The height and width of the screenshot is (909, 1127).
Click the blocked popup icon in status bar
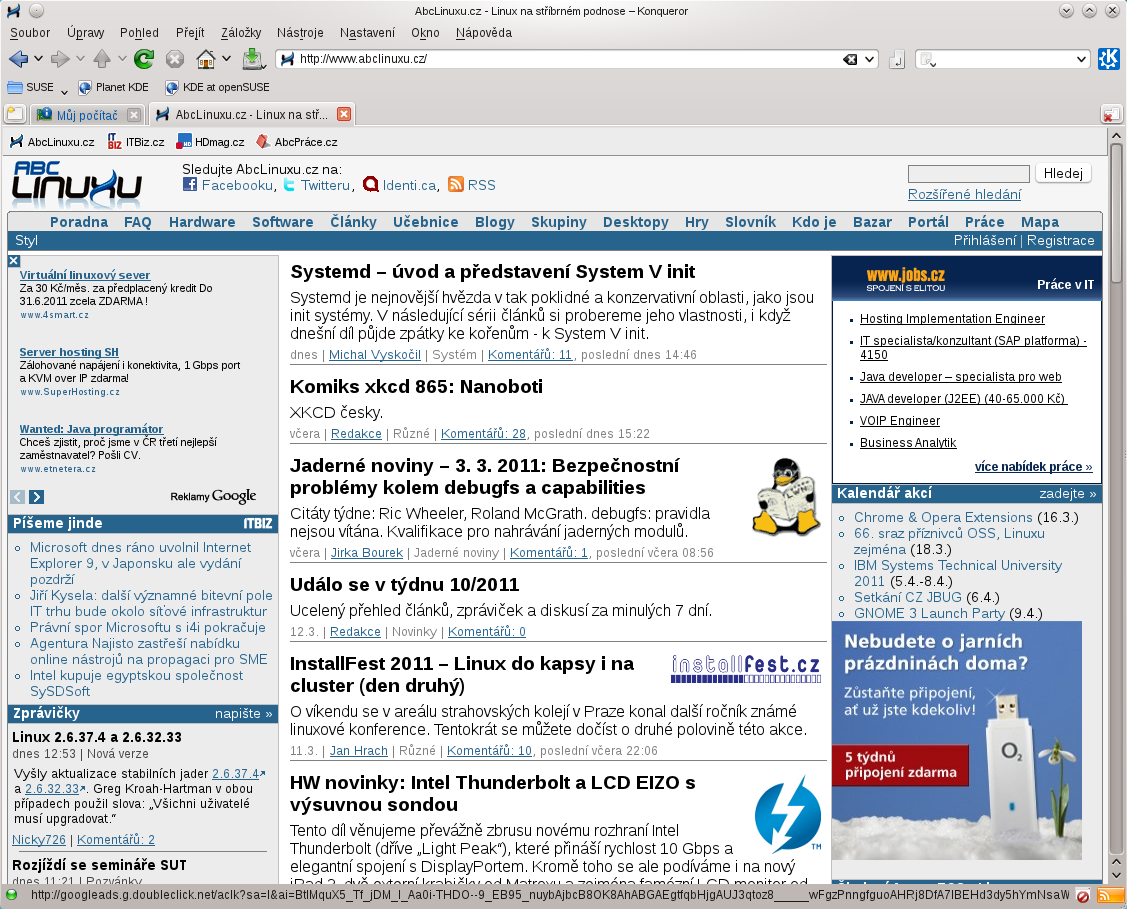1082,895
